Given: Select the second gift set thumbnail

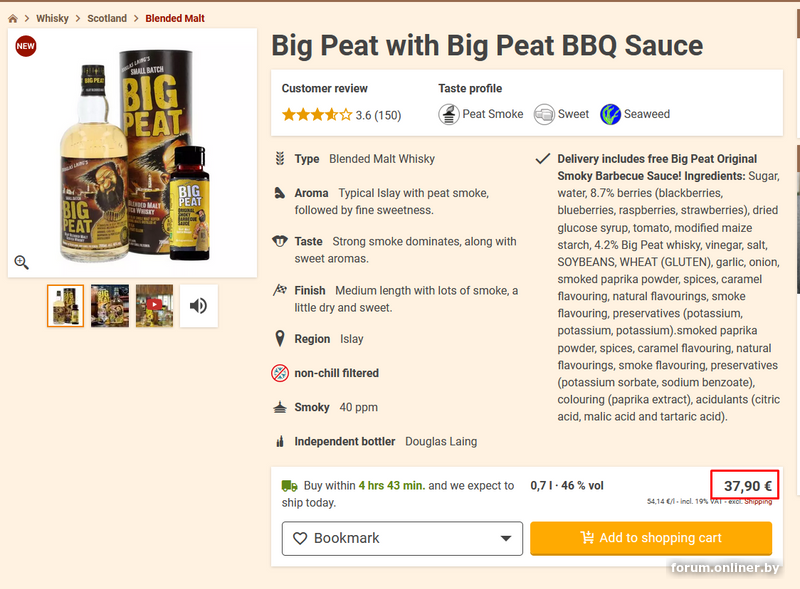Looking at the screenshot, I should point(110,306).
